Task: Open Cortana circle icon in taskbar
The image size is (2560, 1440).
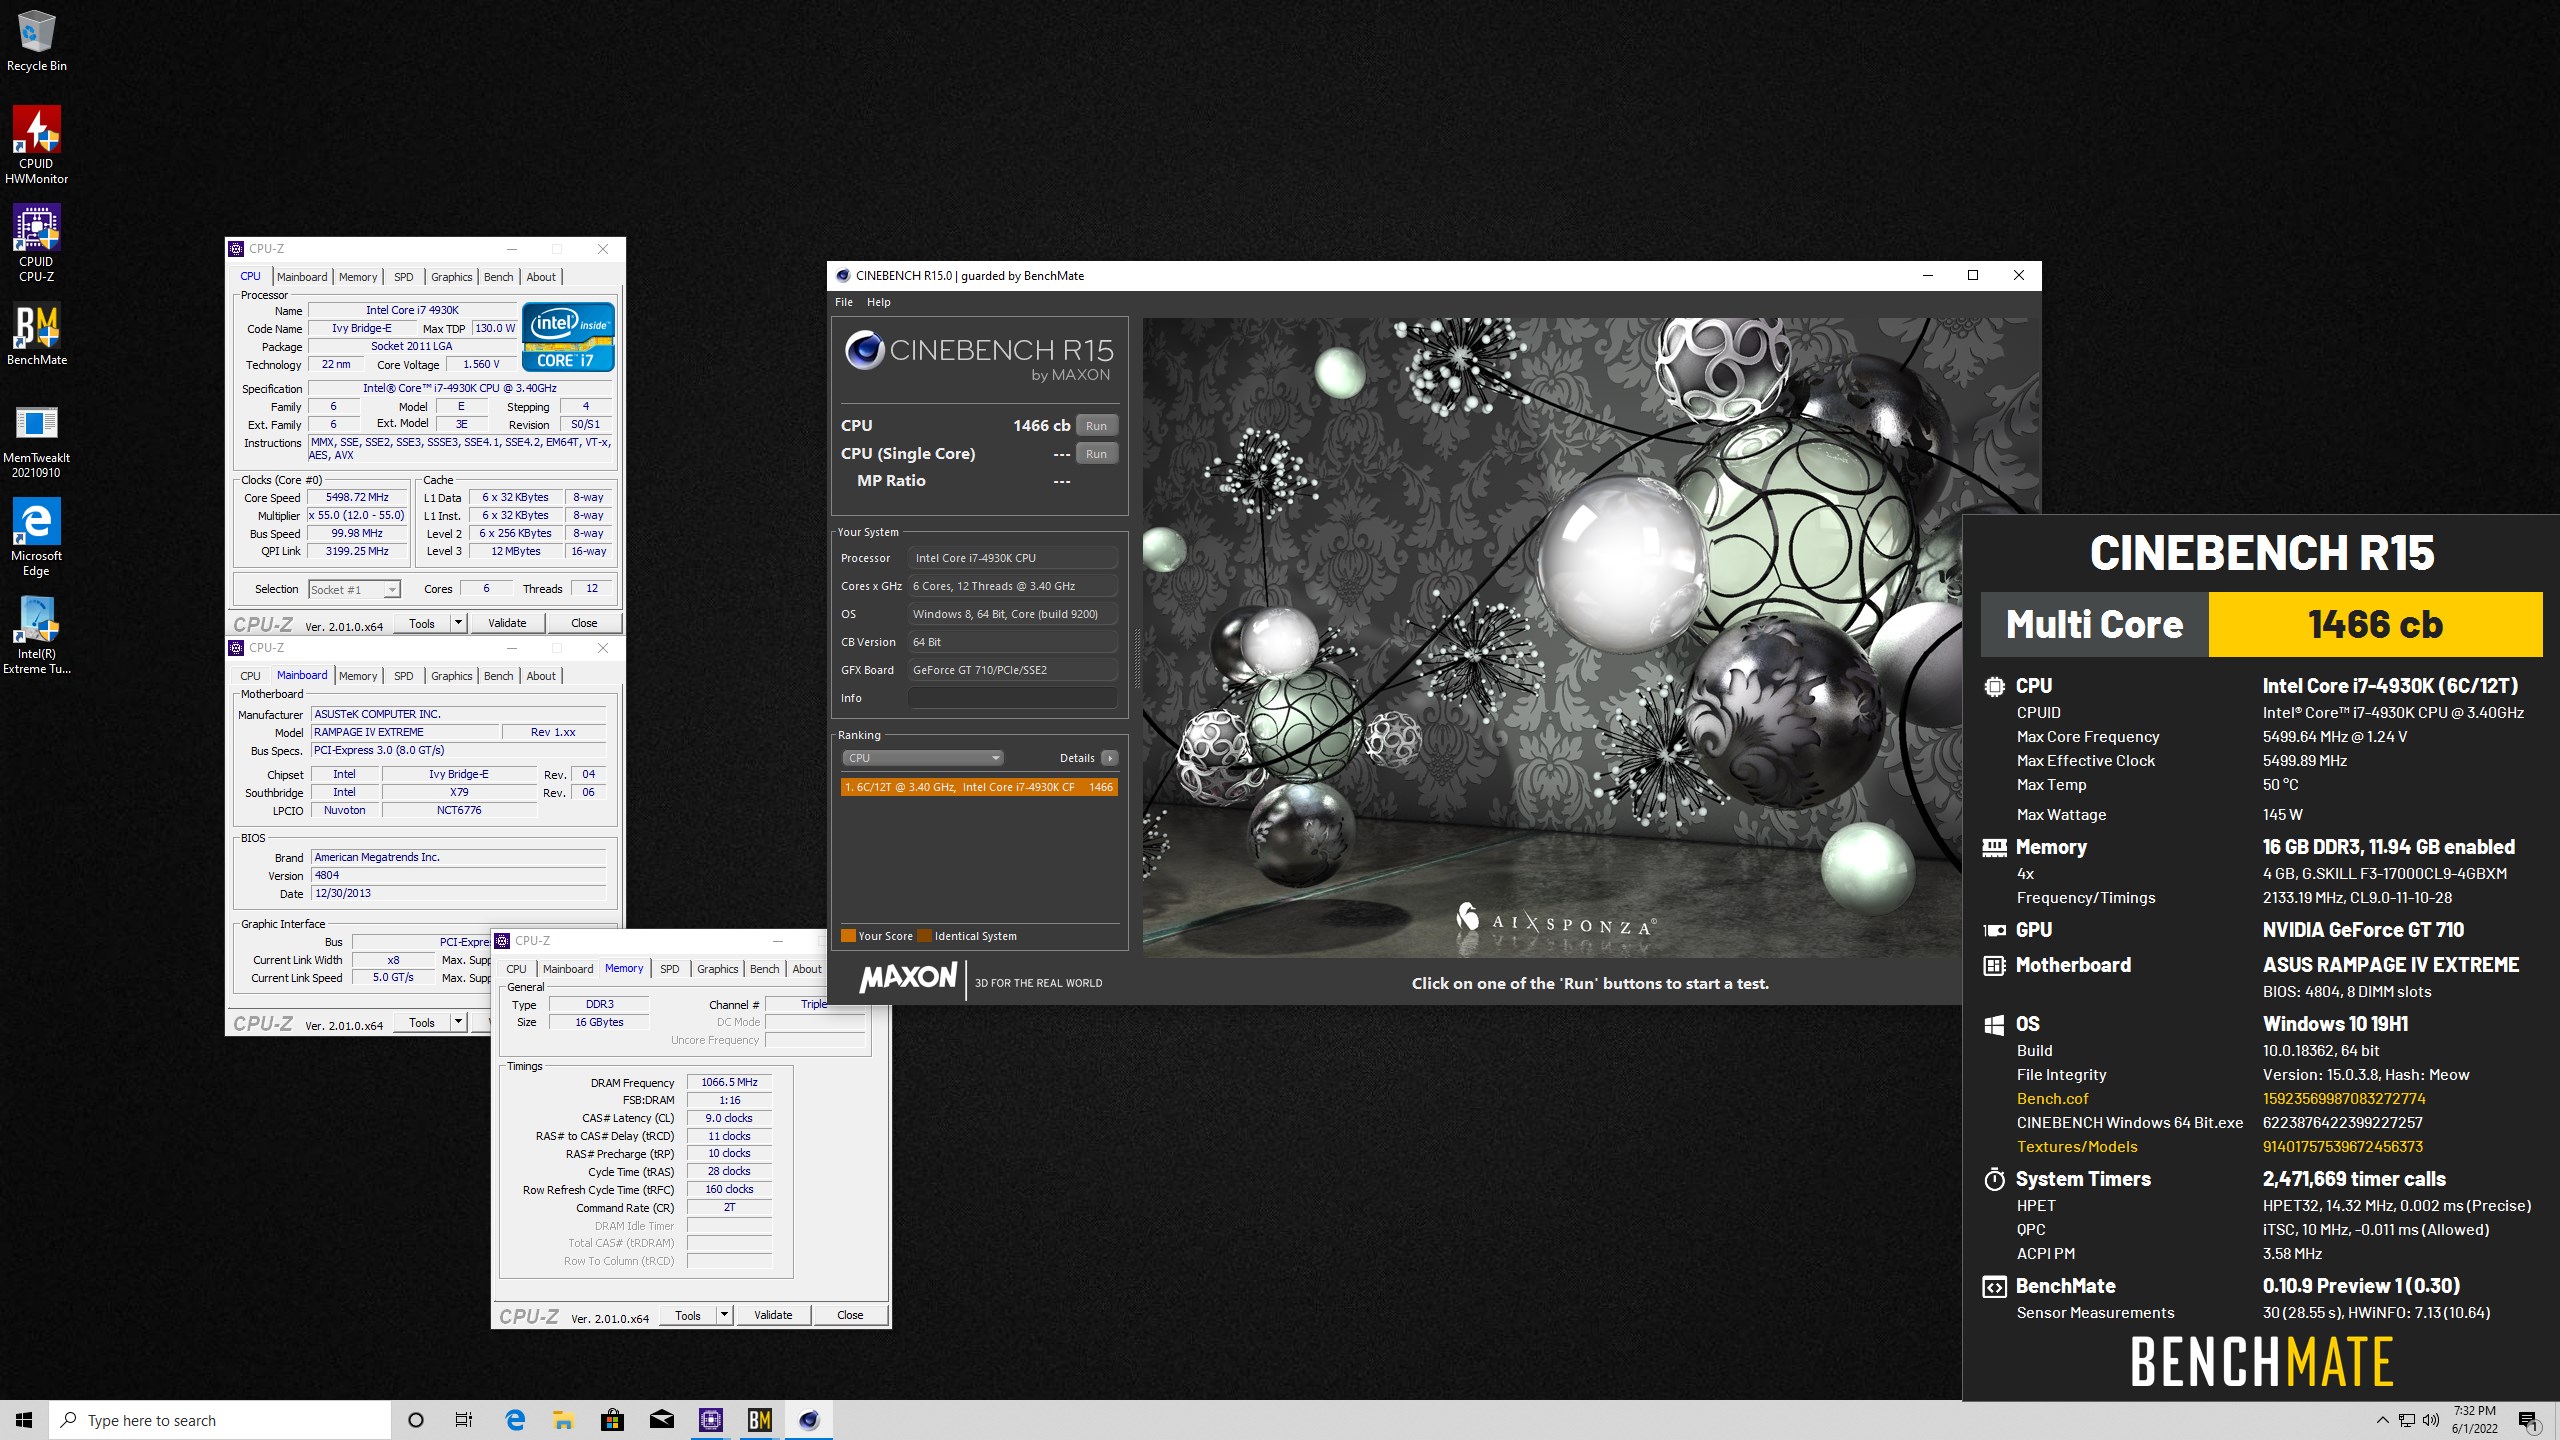Action: (x=416, y=1420)
